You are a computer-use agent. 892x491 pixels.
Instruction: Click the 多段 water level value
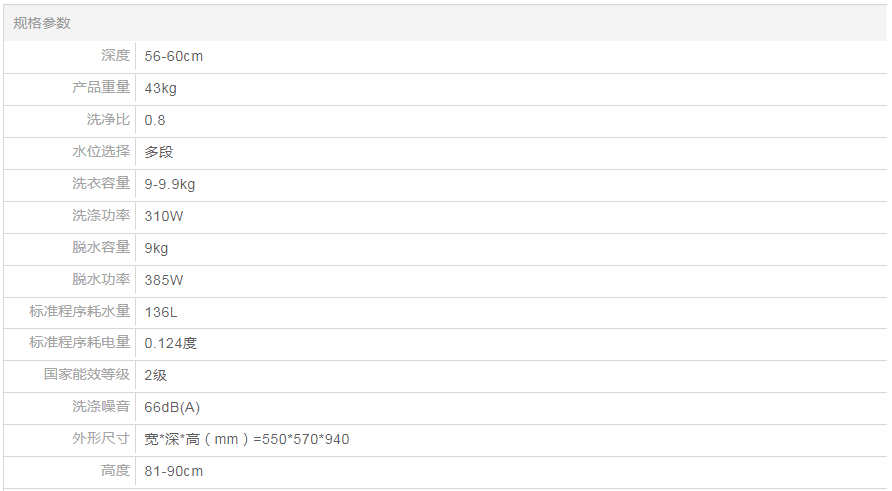[159, 152]
